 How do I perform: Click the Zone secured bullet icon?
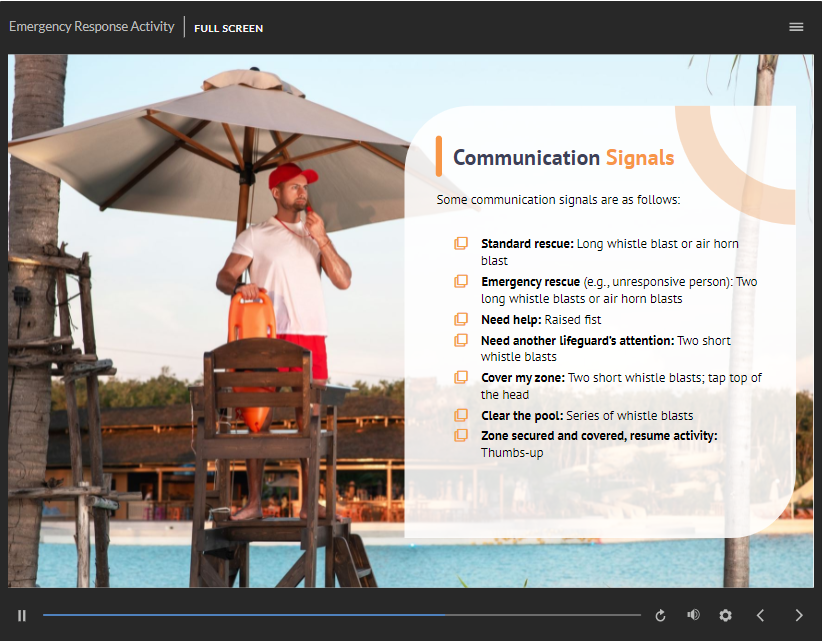(x=461, y=435)
